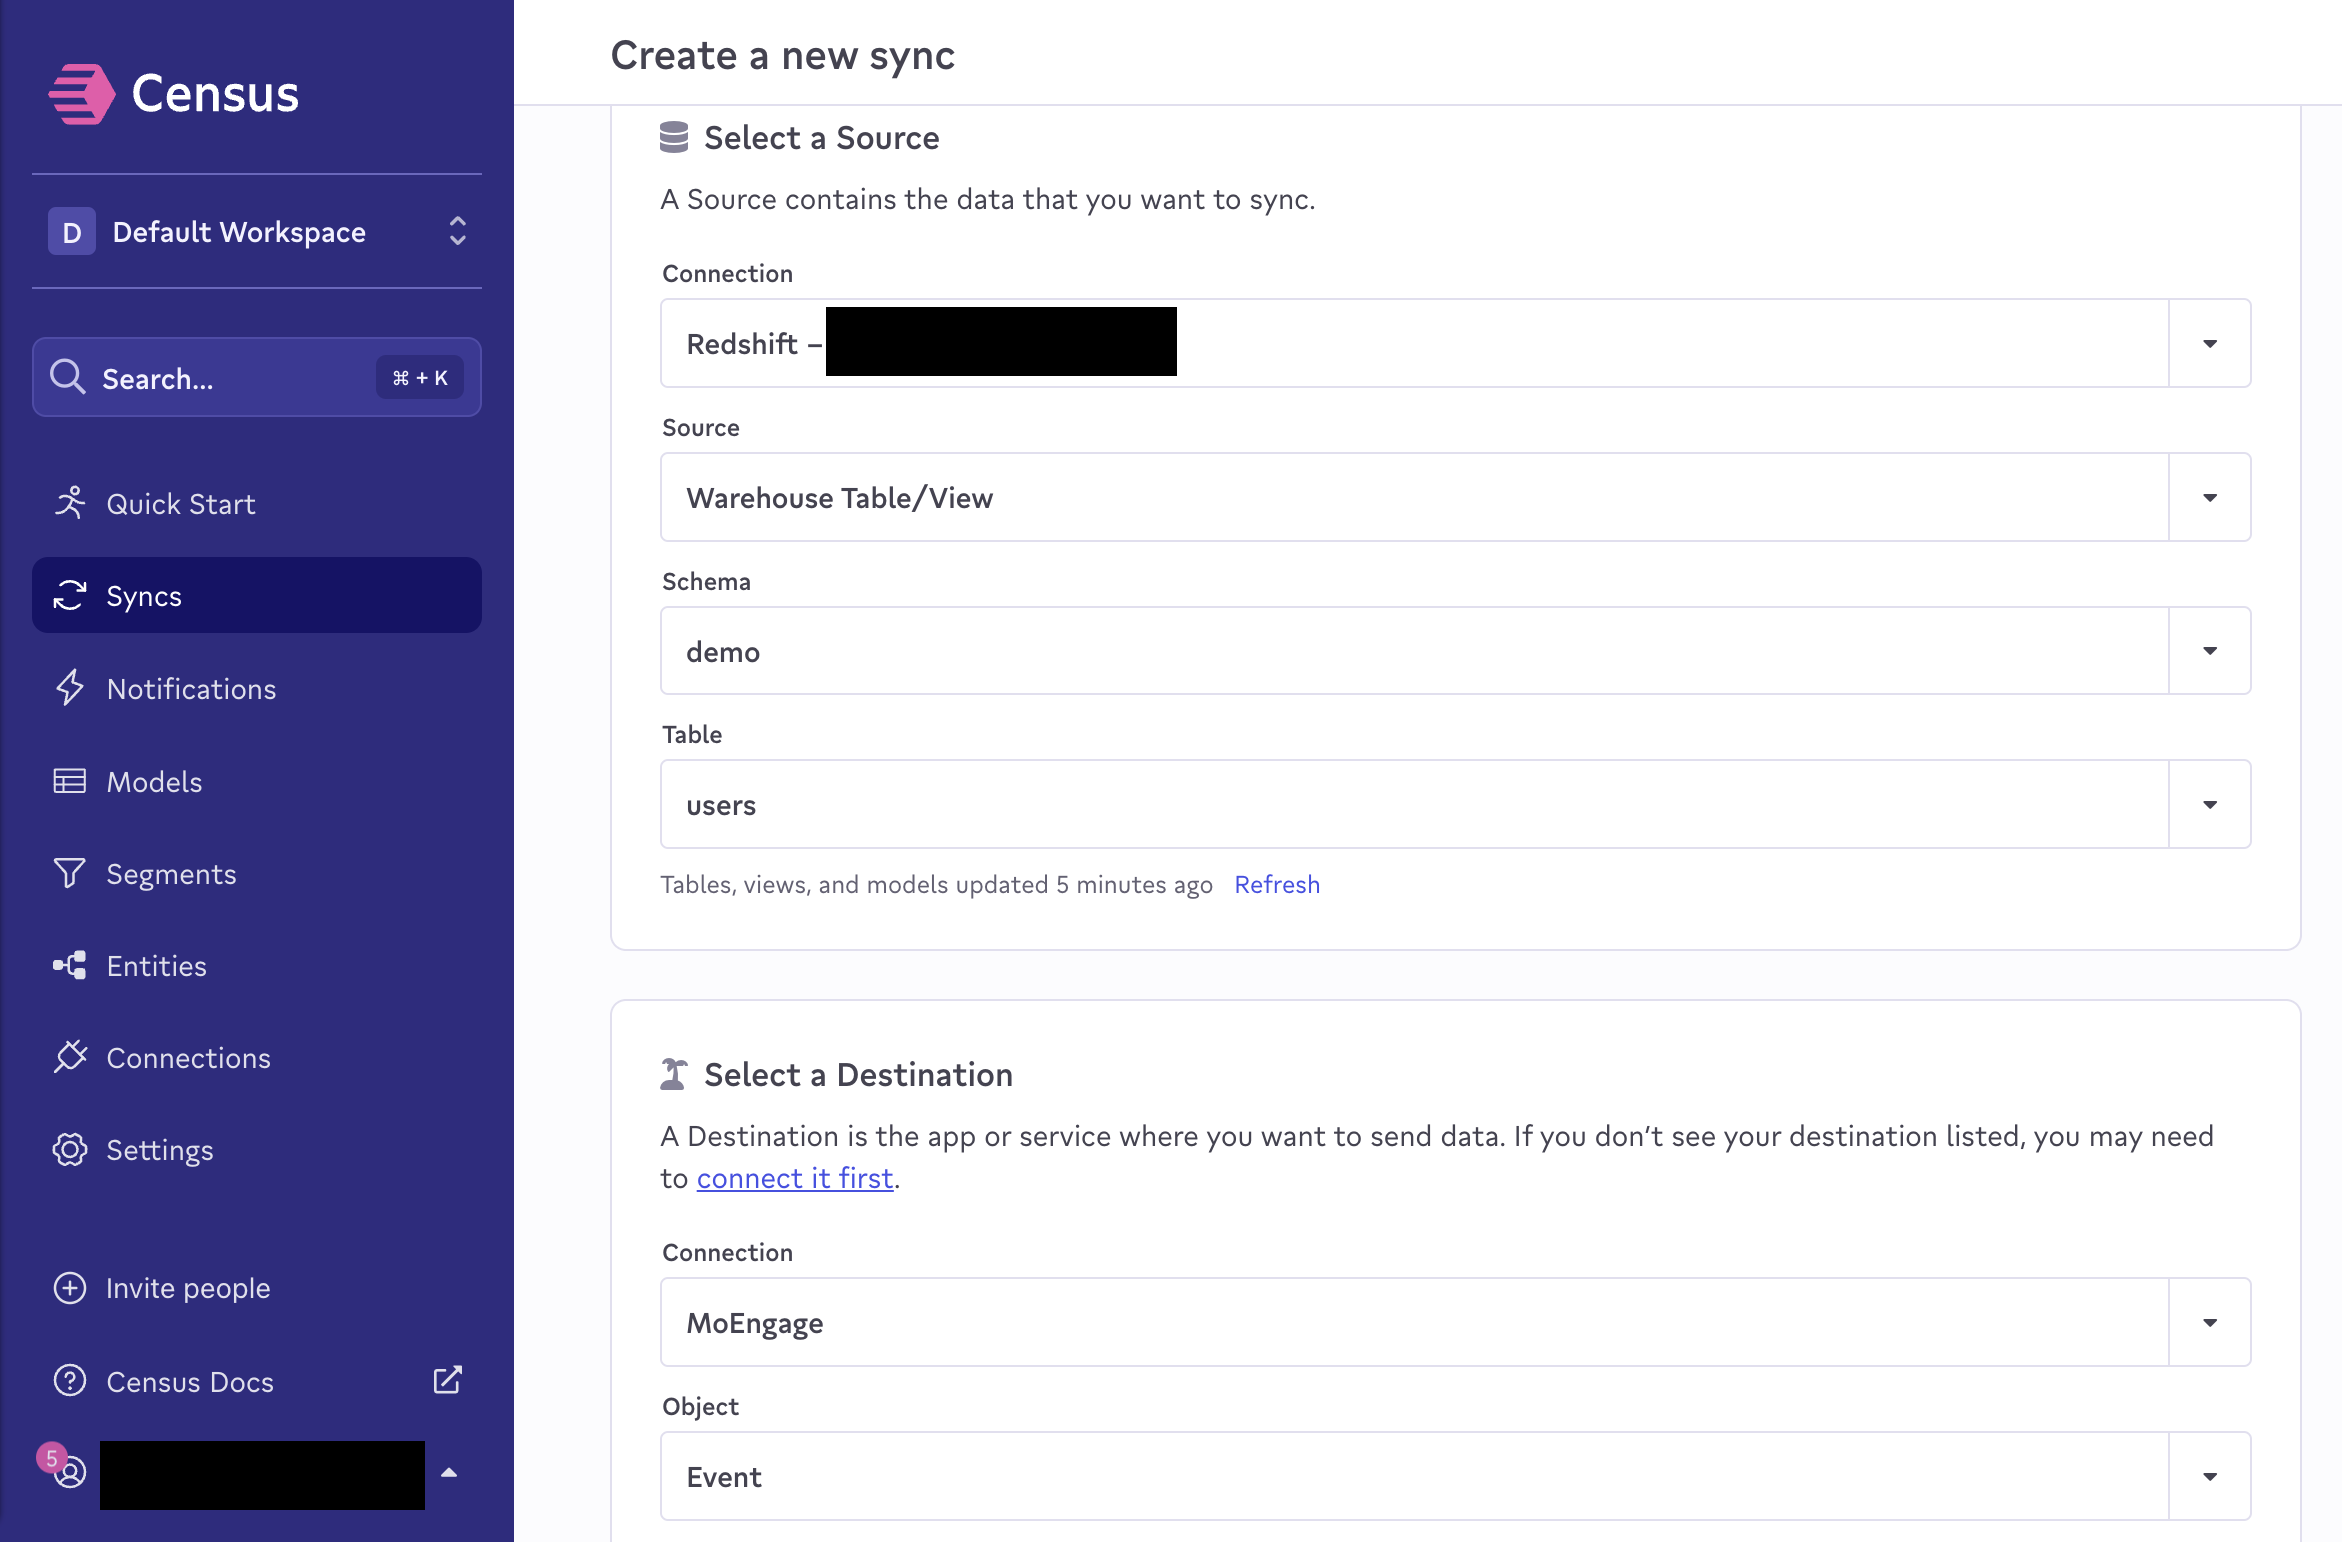Click the Invite people option
The image size is (2342, 1542).
[187, 1287]
